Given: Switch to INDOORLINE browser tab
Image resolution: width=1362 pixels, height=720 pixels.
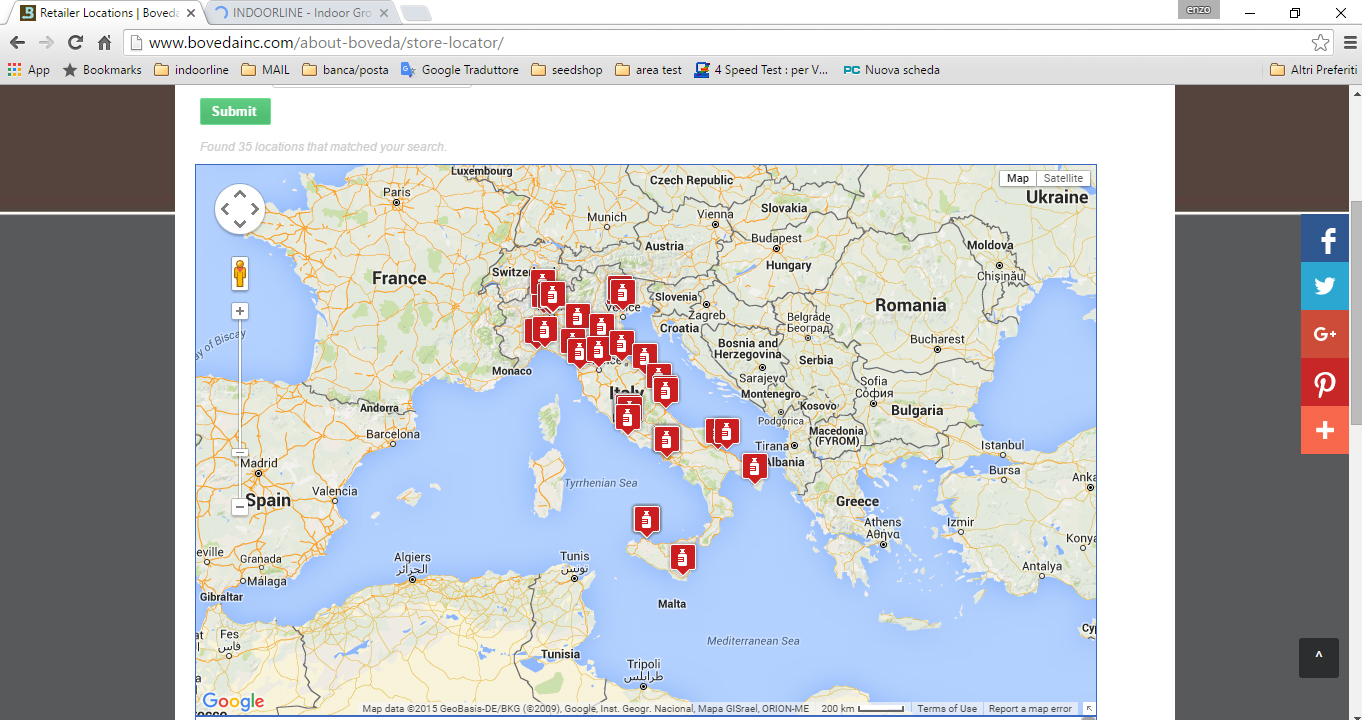Looking at the screenshot, I should (300, 13).
